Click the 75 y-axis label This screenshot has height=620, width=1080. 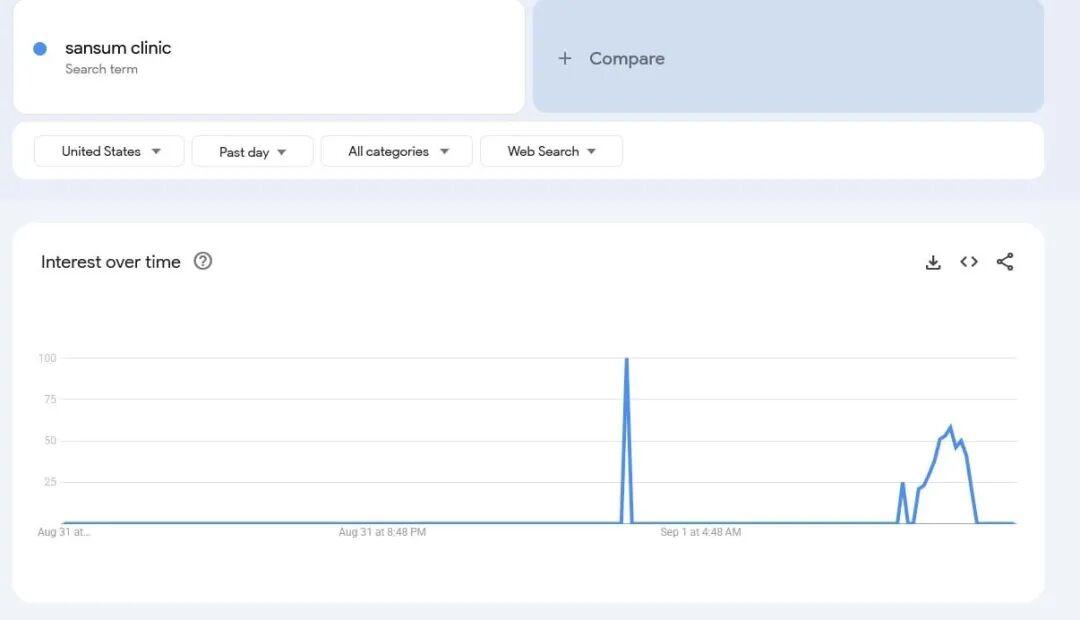coord(47,400)
